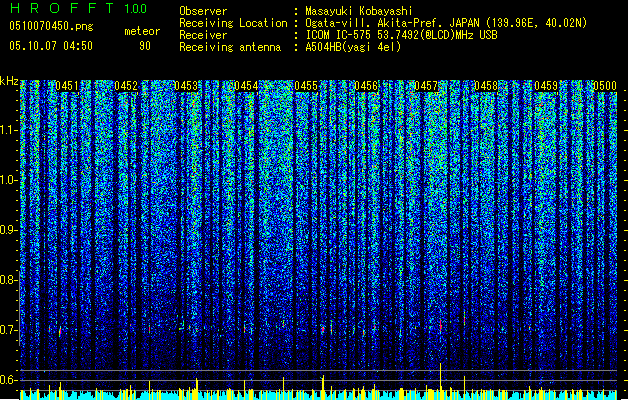The height and width of the screenshot is (400, 629).
Task: Click the red meteor echo just after 0451
Action: point(60,332)
